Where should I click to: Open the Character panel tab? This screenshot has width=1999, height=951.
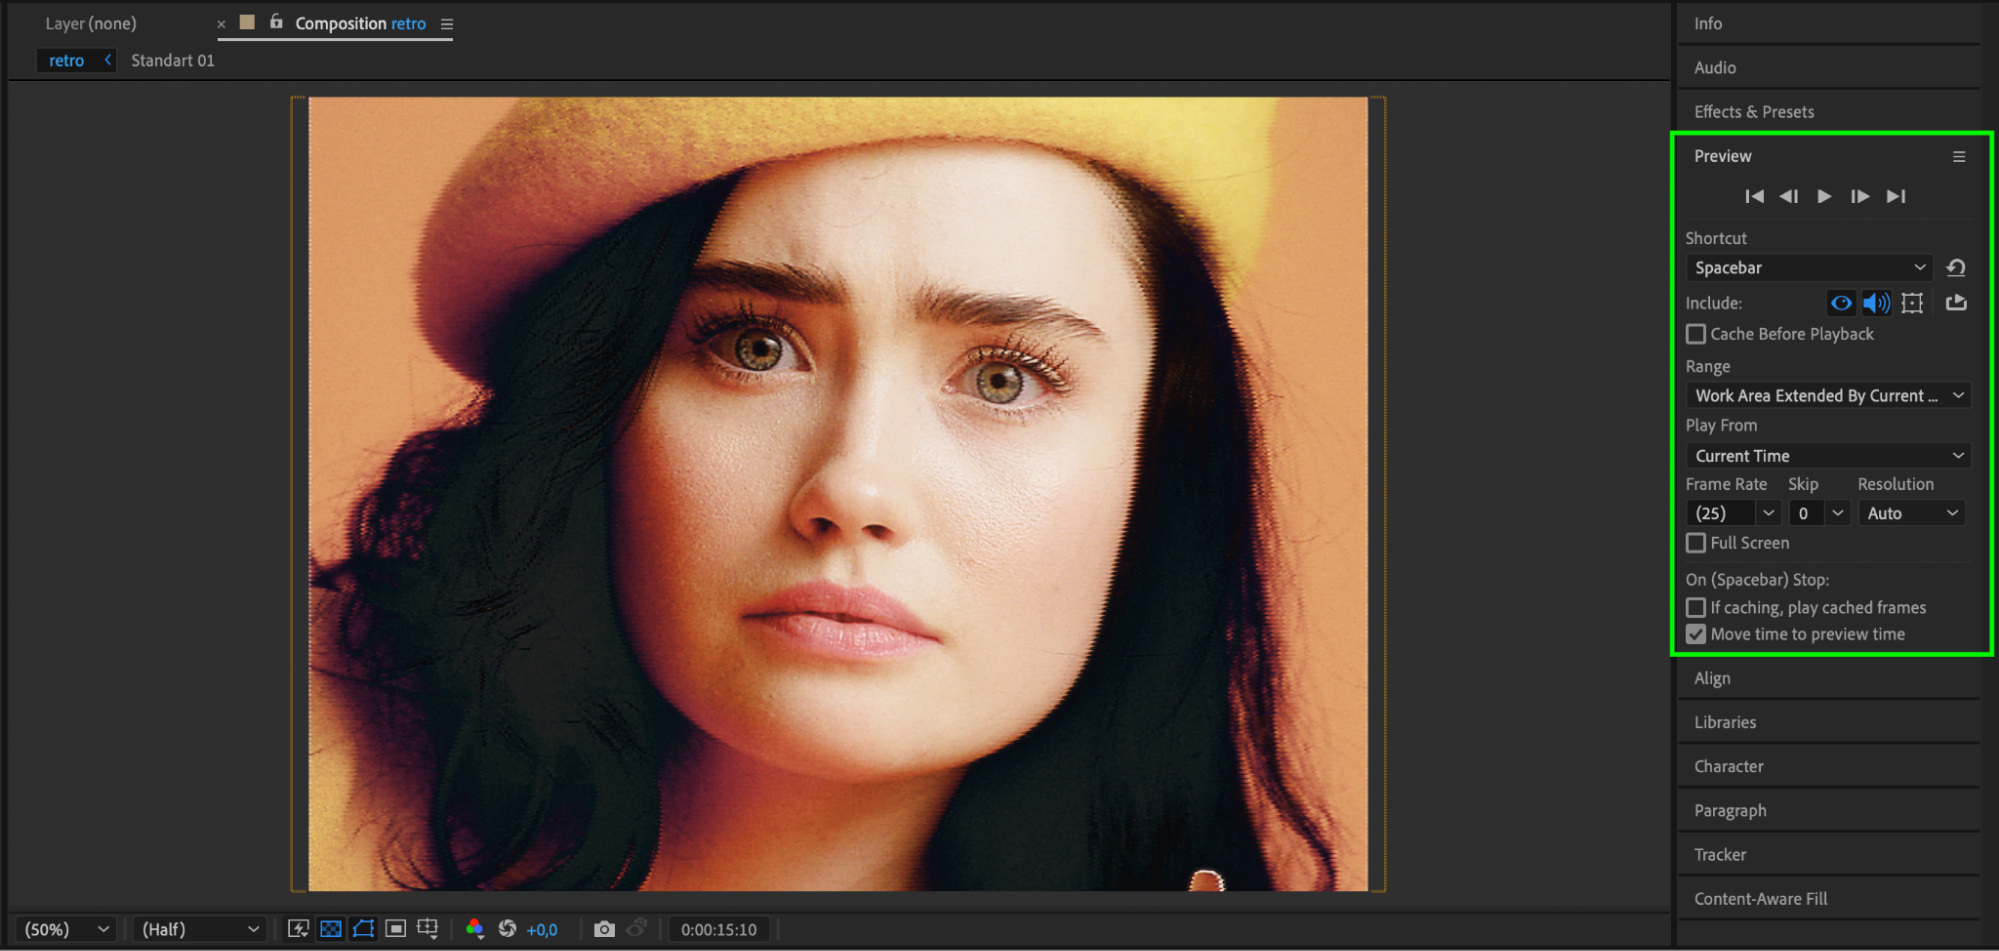click(1729, 766)
